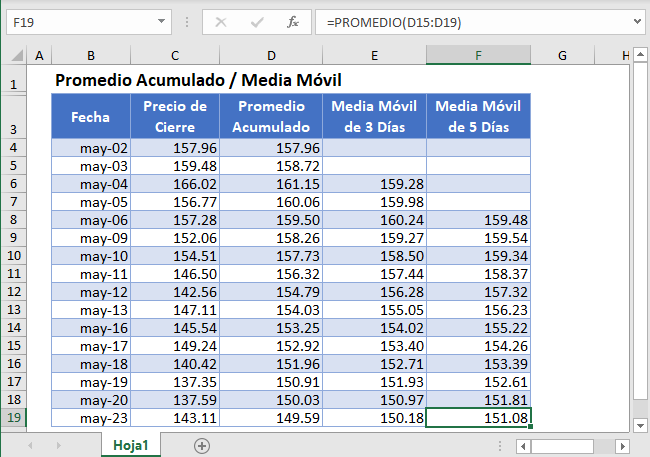650x457 pixels.
Task: Click the vertical scrollbar up arrow
Action: [640, 54]
